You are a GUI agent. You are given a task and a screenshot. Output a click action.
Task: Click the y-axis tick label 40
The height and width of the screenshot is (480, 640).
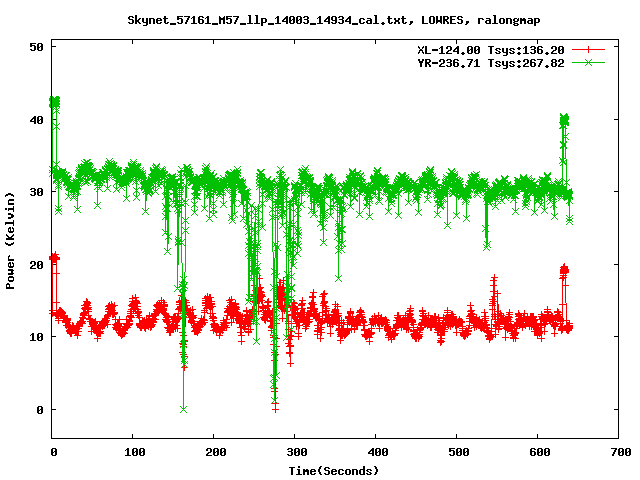36,120
